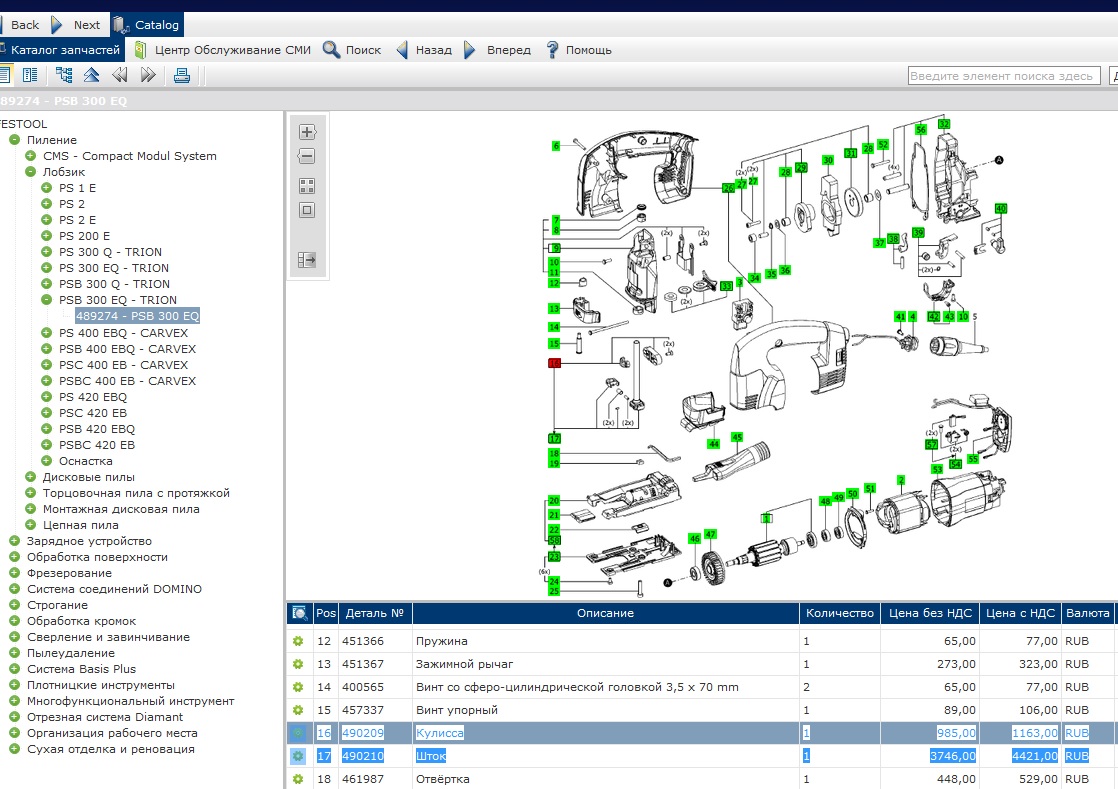1118x789 pixels.
Task: Click green part marker 45 in diagram
Action: (737, 437)
